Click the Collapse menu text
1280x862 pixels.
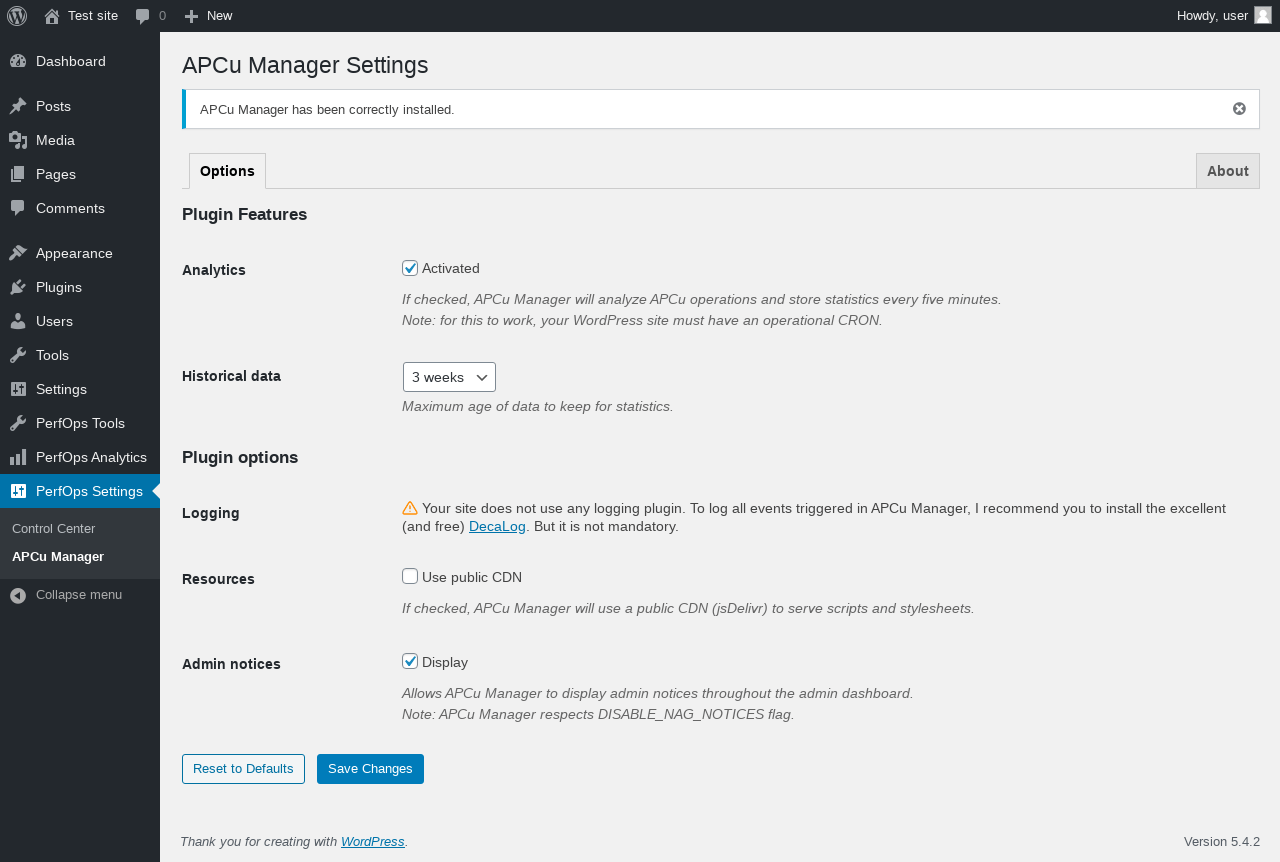coord(79,595)
